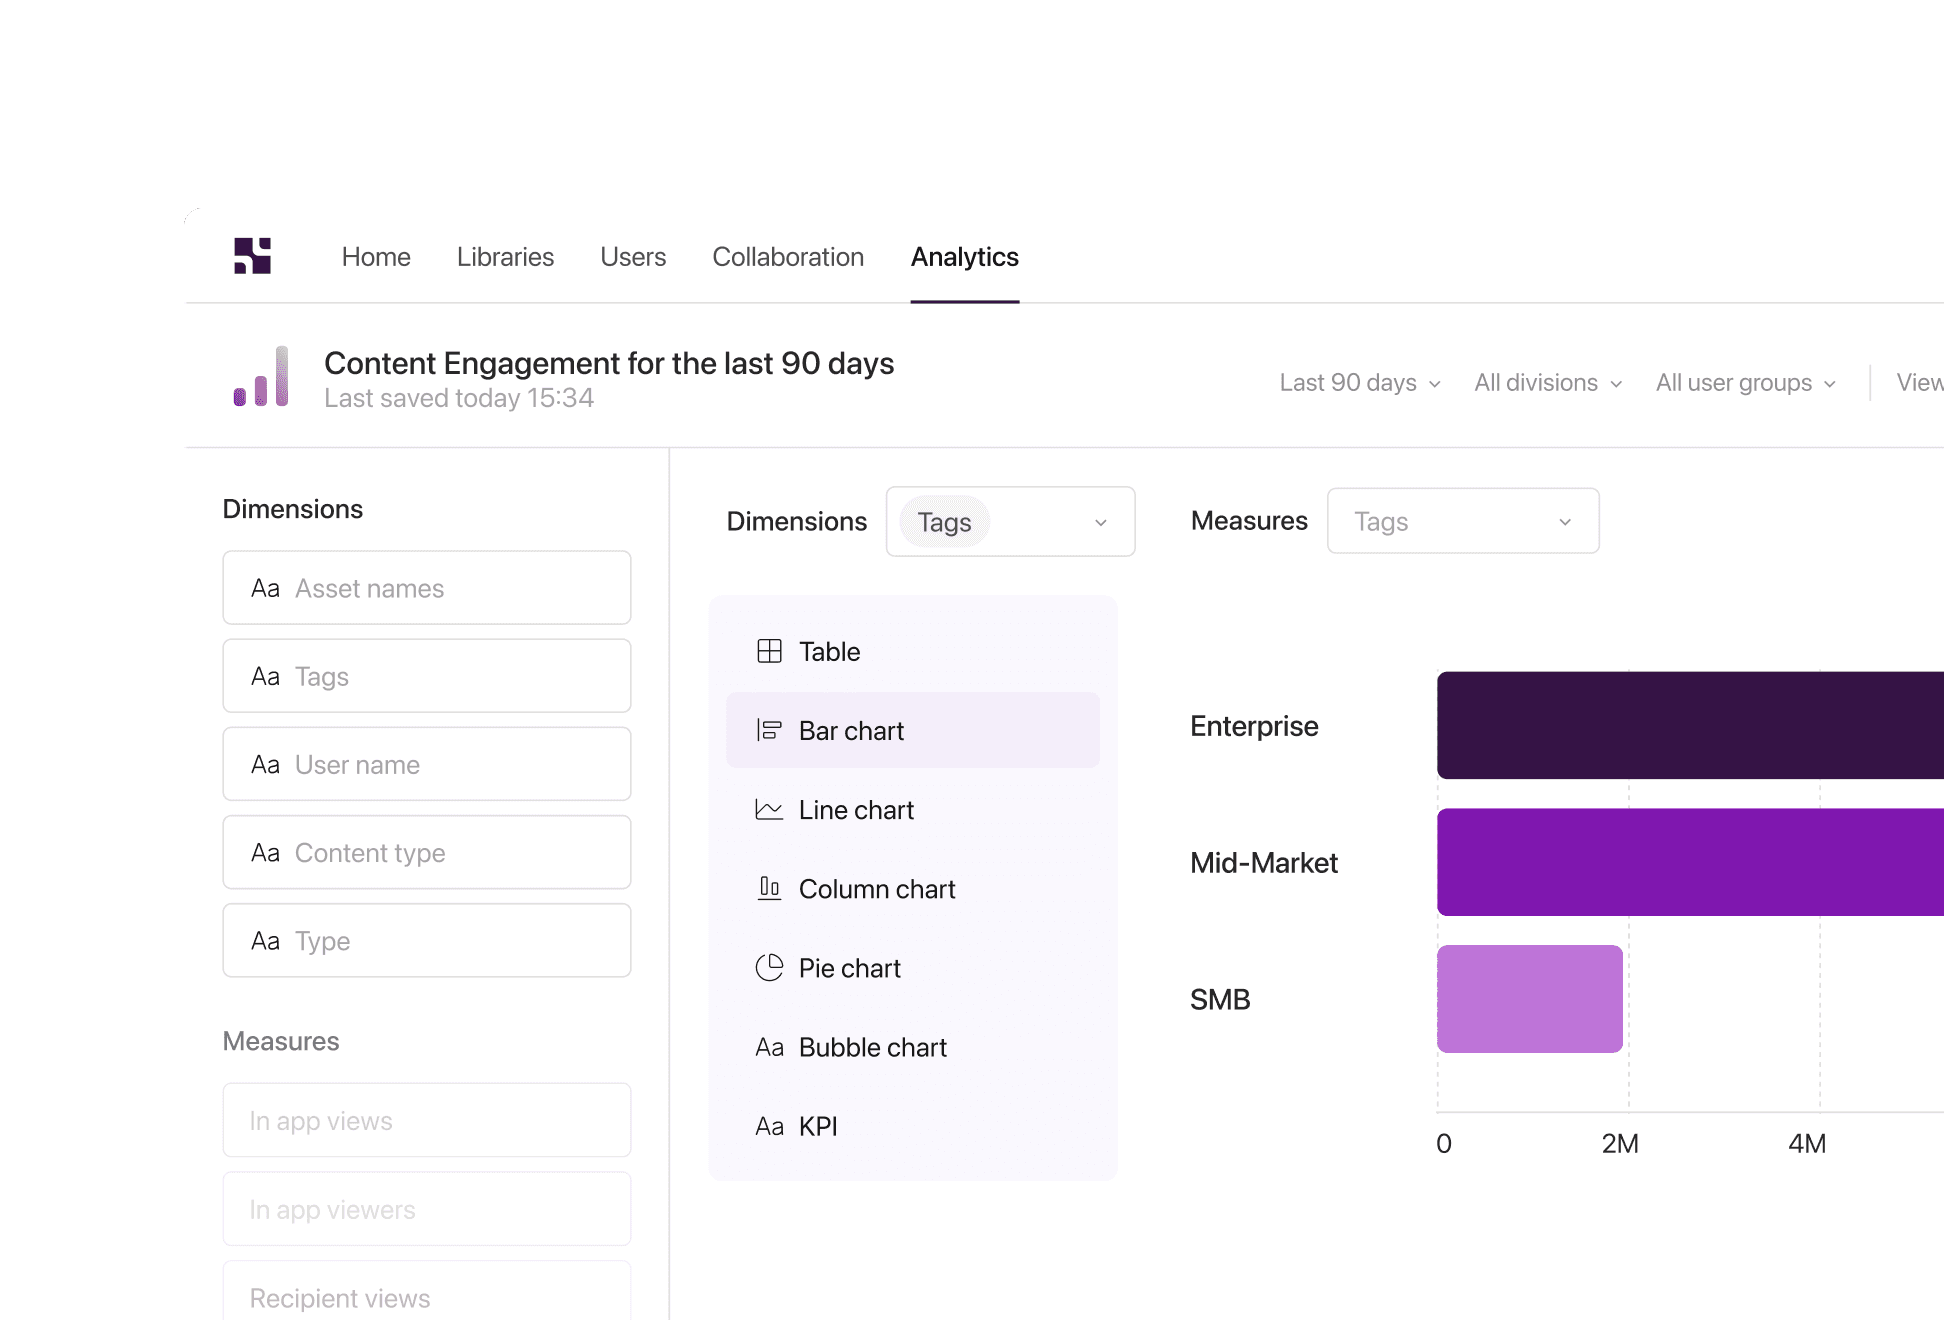
Task: Click the 4M axis tick label
Action: click(x=1807, y=1143)
